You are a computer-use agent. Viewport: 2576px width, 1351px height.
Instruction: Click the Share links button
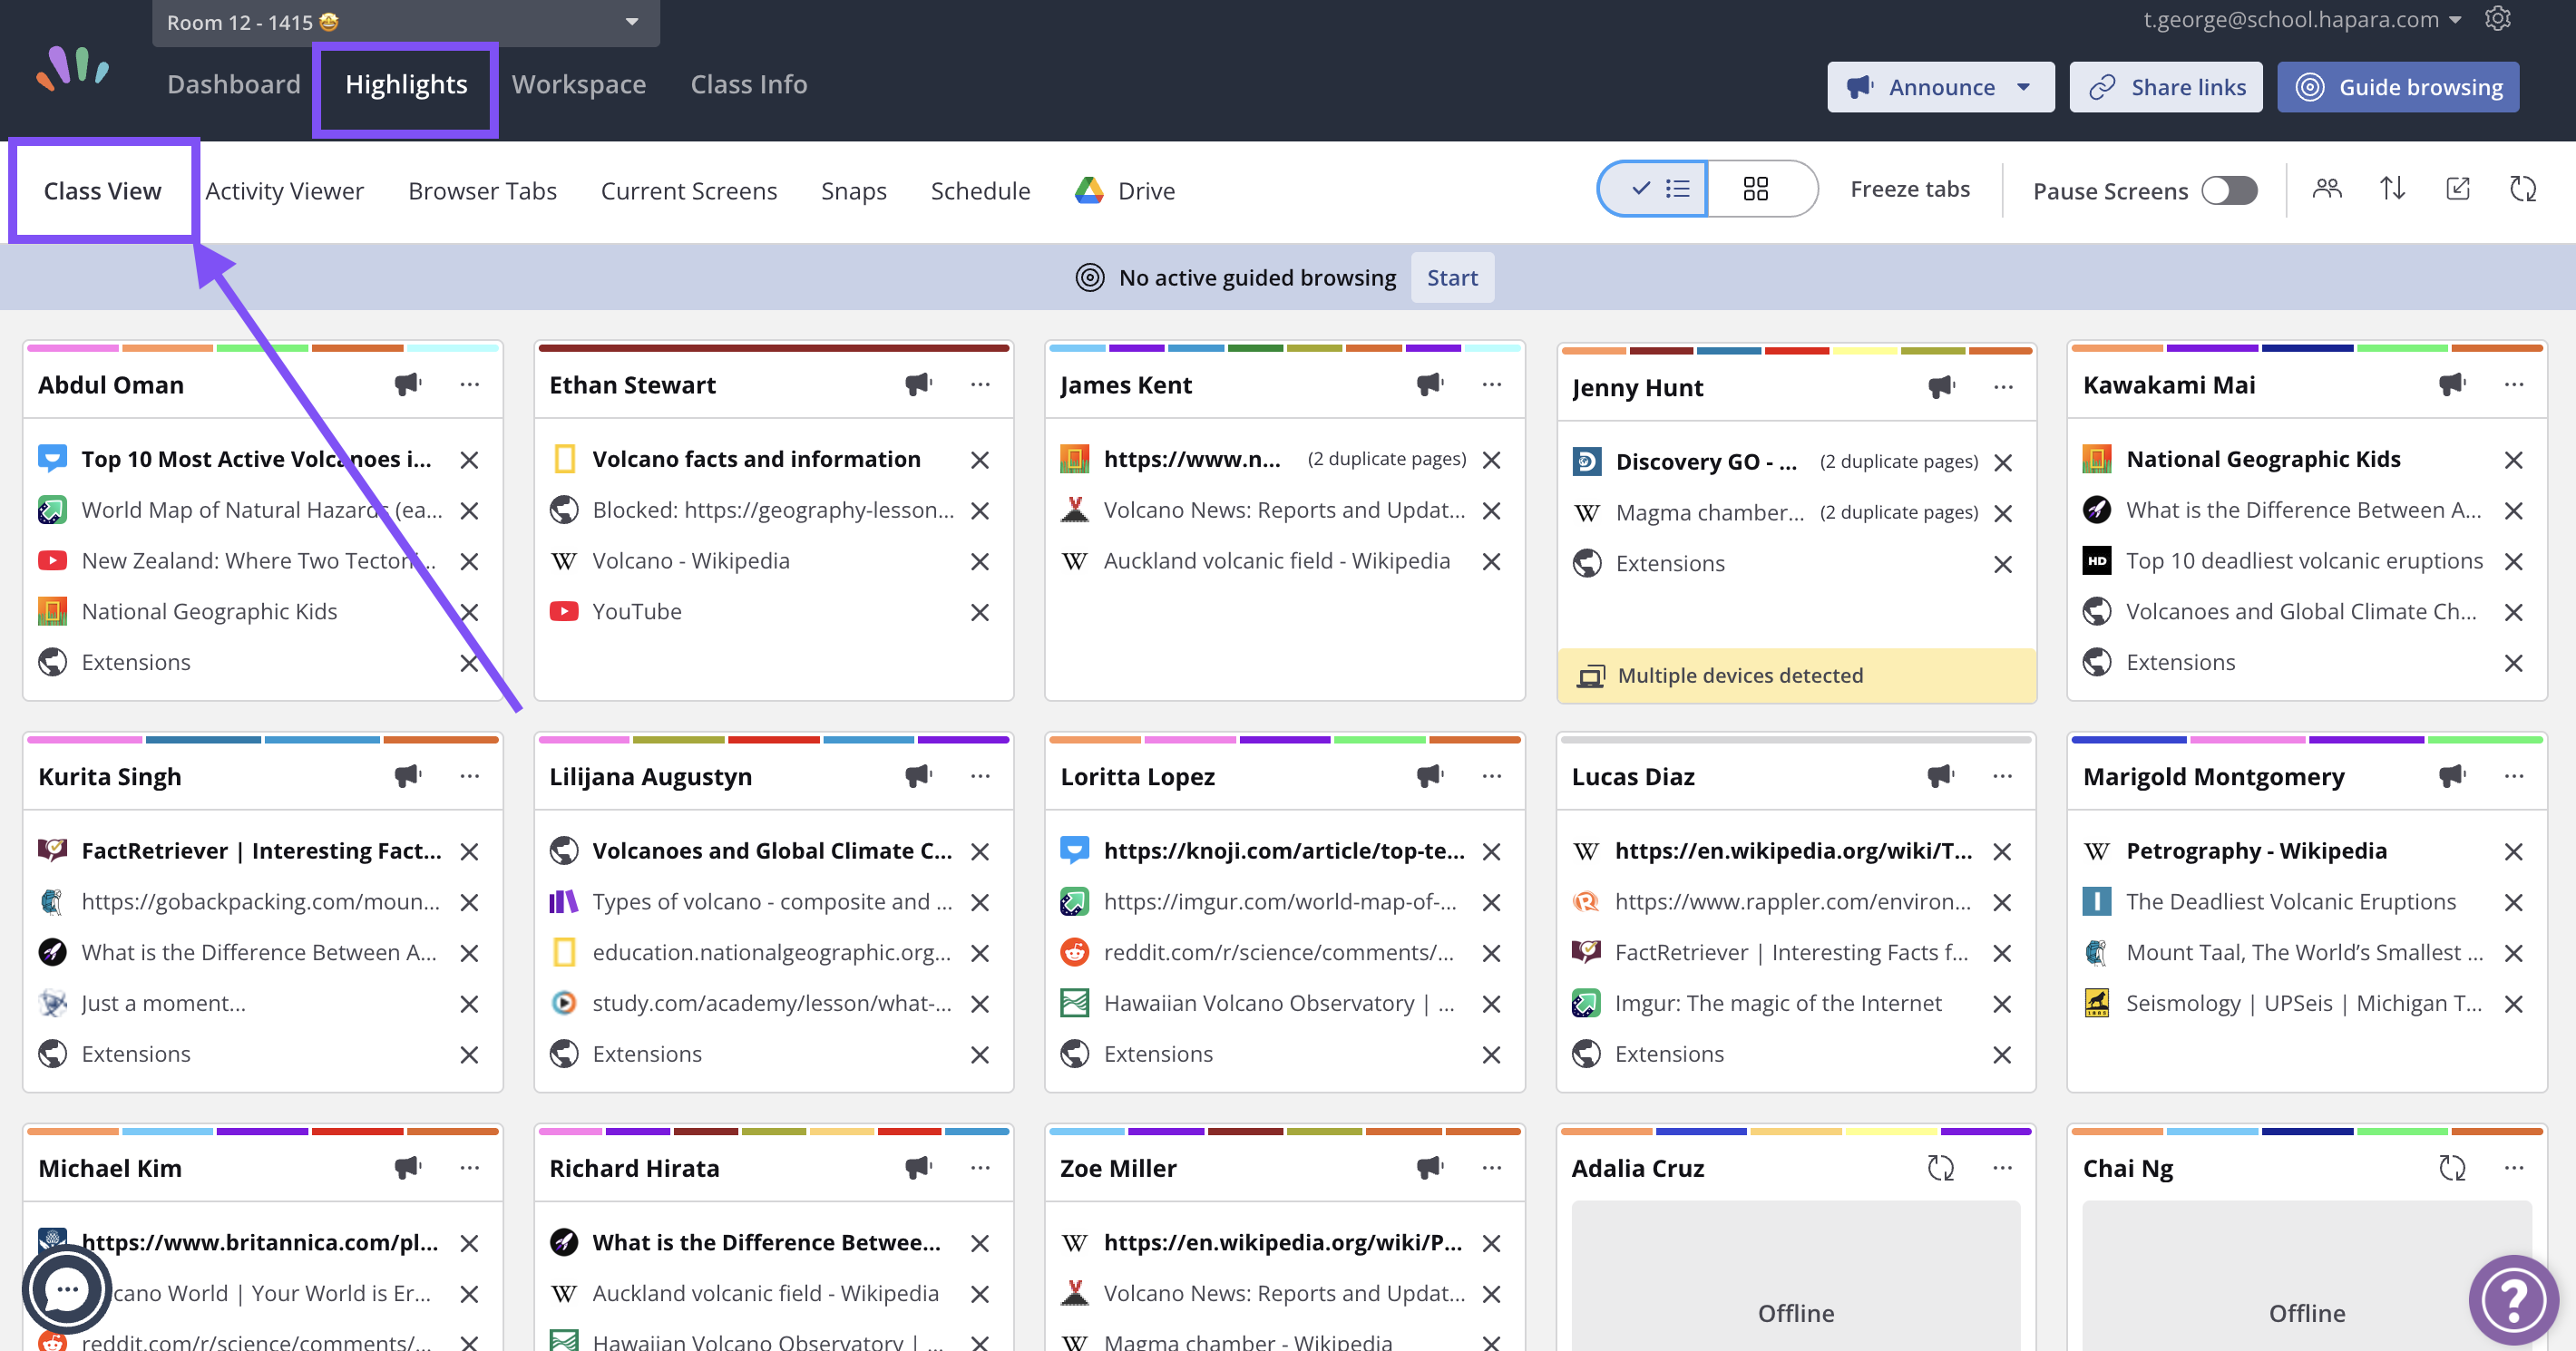pyautogui.click(x=2166, y=87)
